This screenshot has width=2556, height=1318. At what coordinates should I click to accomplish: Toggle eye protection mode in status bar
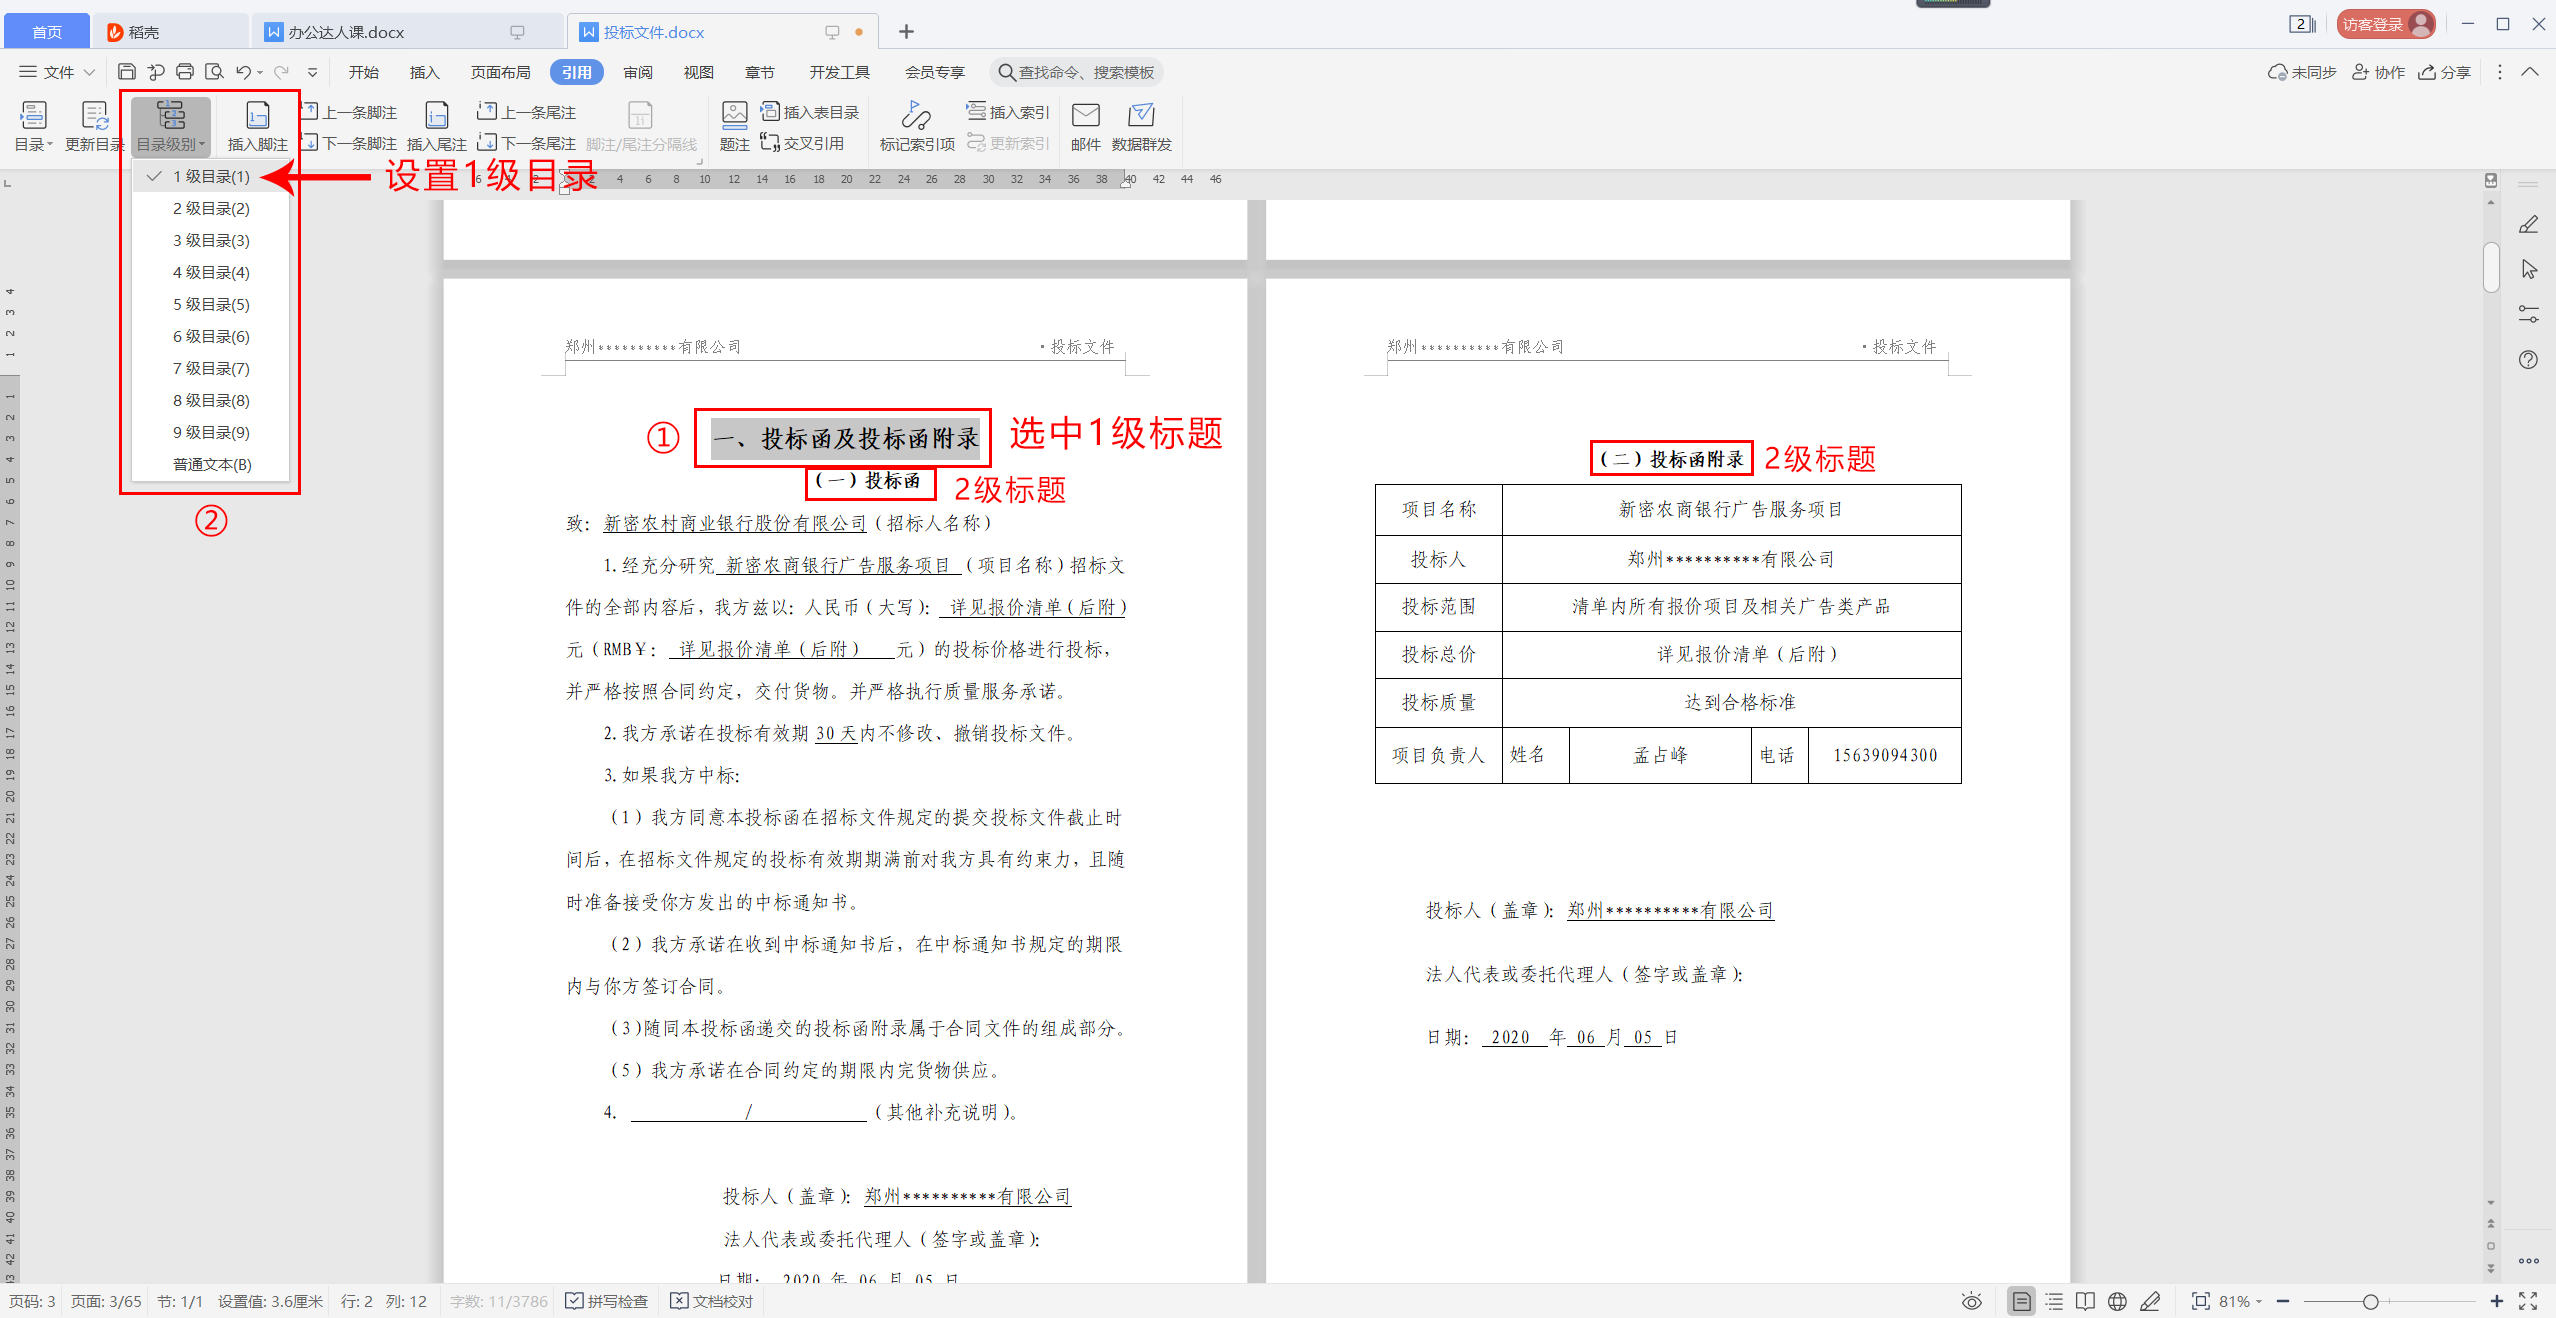(x=1971, y=1301)
